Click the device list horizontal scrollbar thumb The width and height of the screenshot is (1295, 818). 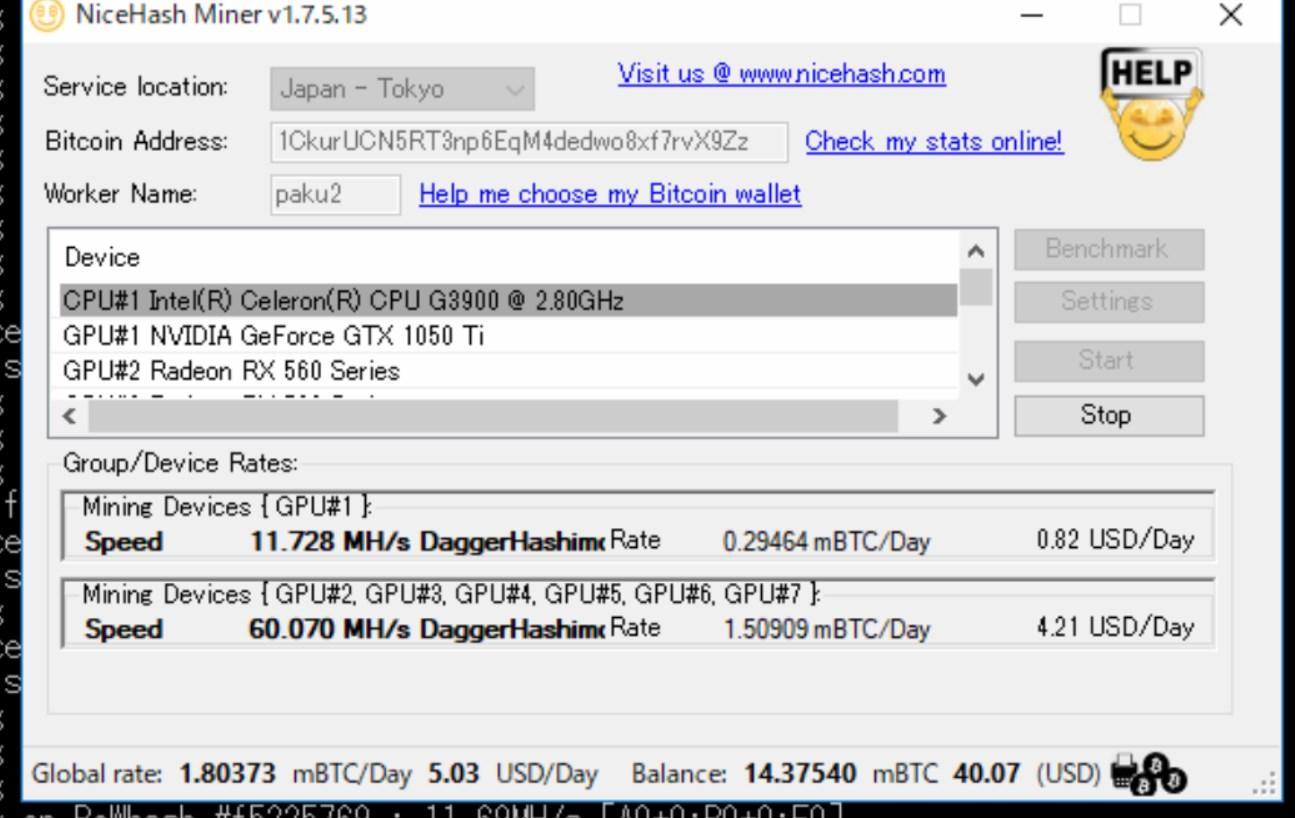[493, 417]
